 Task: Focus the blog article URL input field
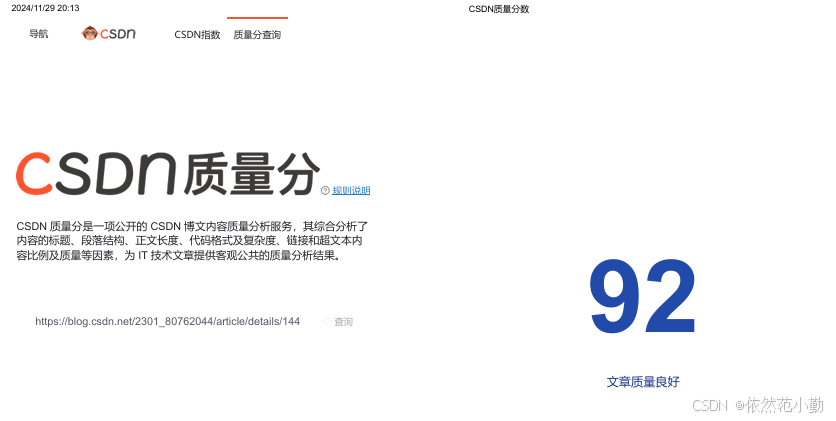click(x=167, y=321)
